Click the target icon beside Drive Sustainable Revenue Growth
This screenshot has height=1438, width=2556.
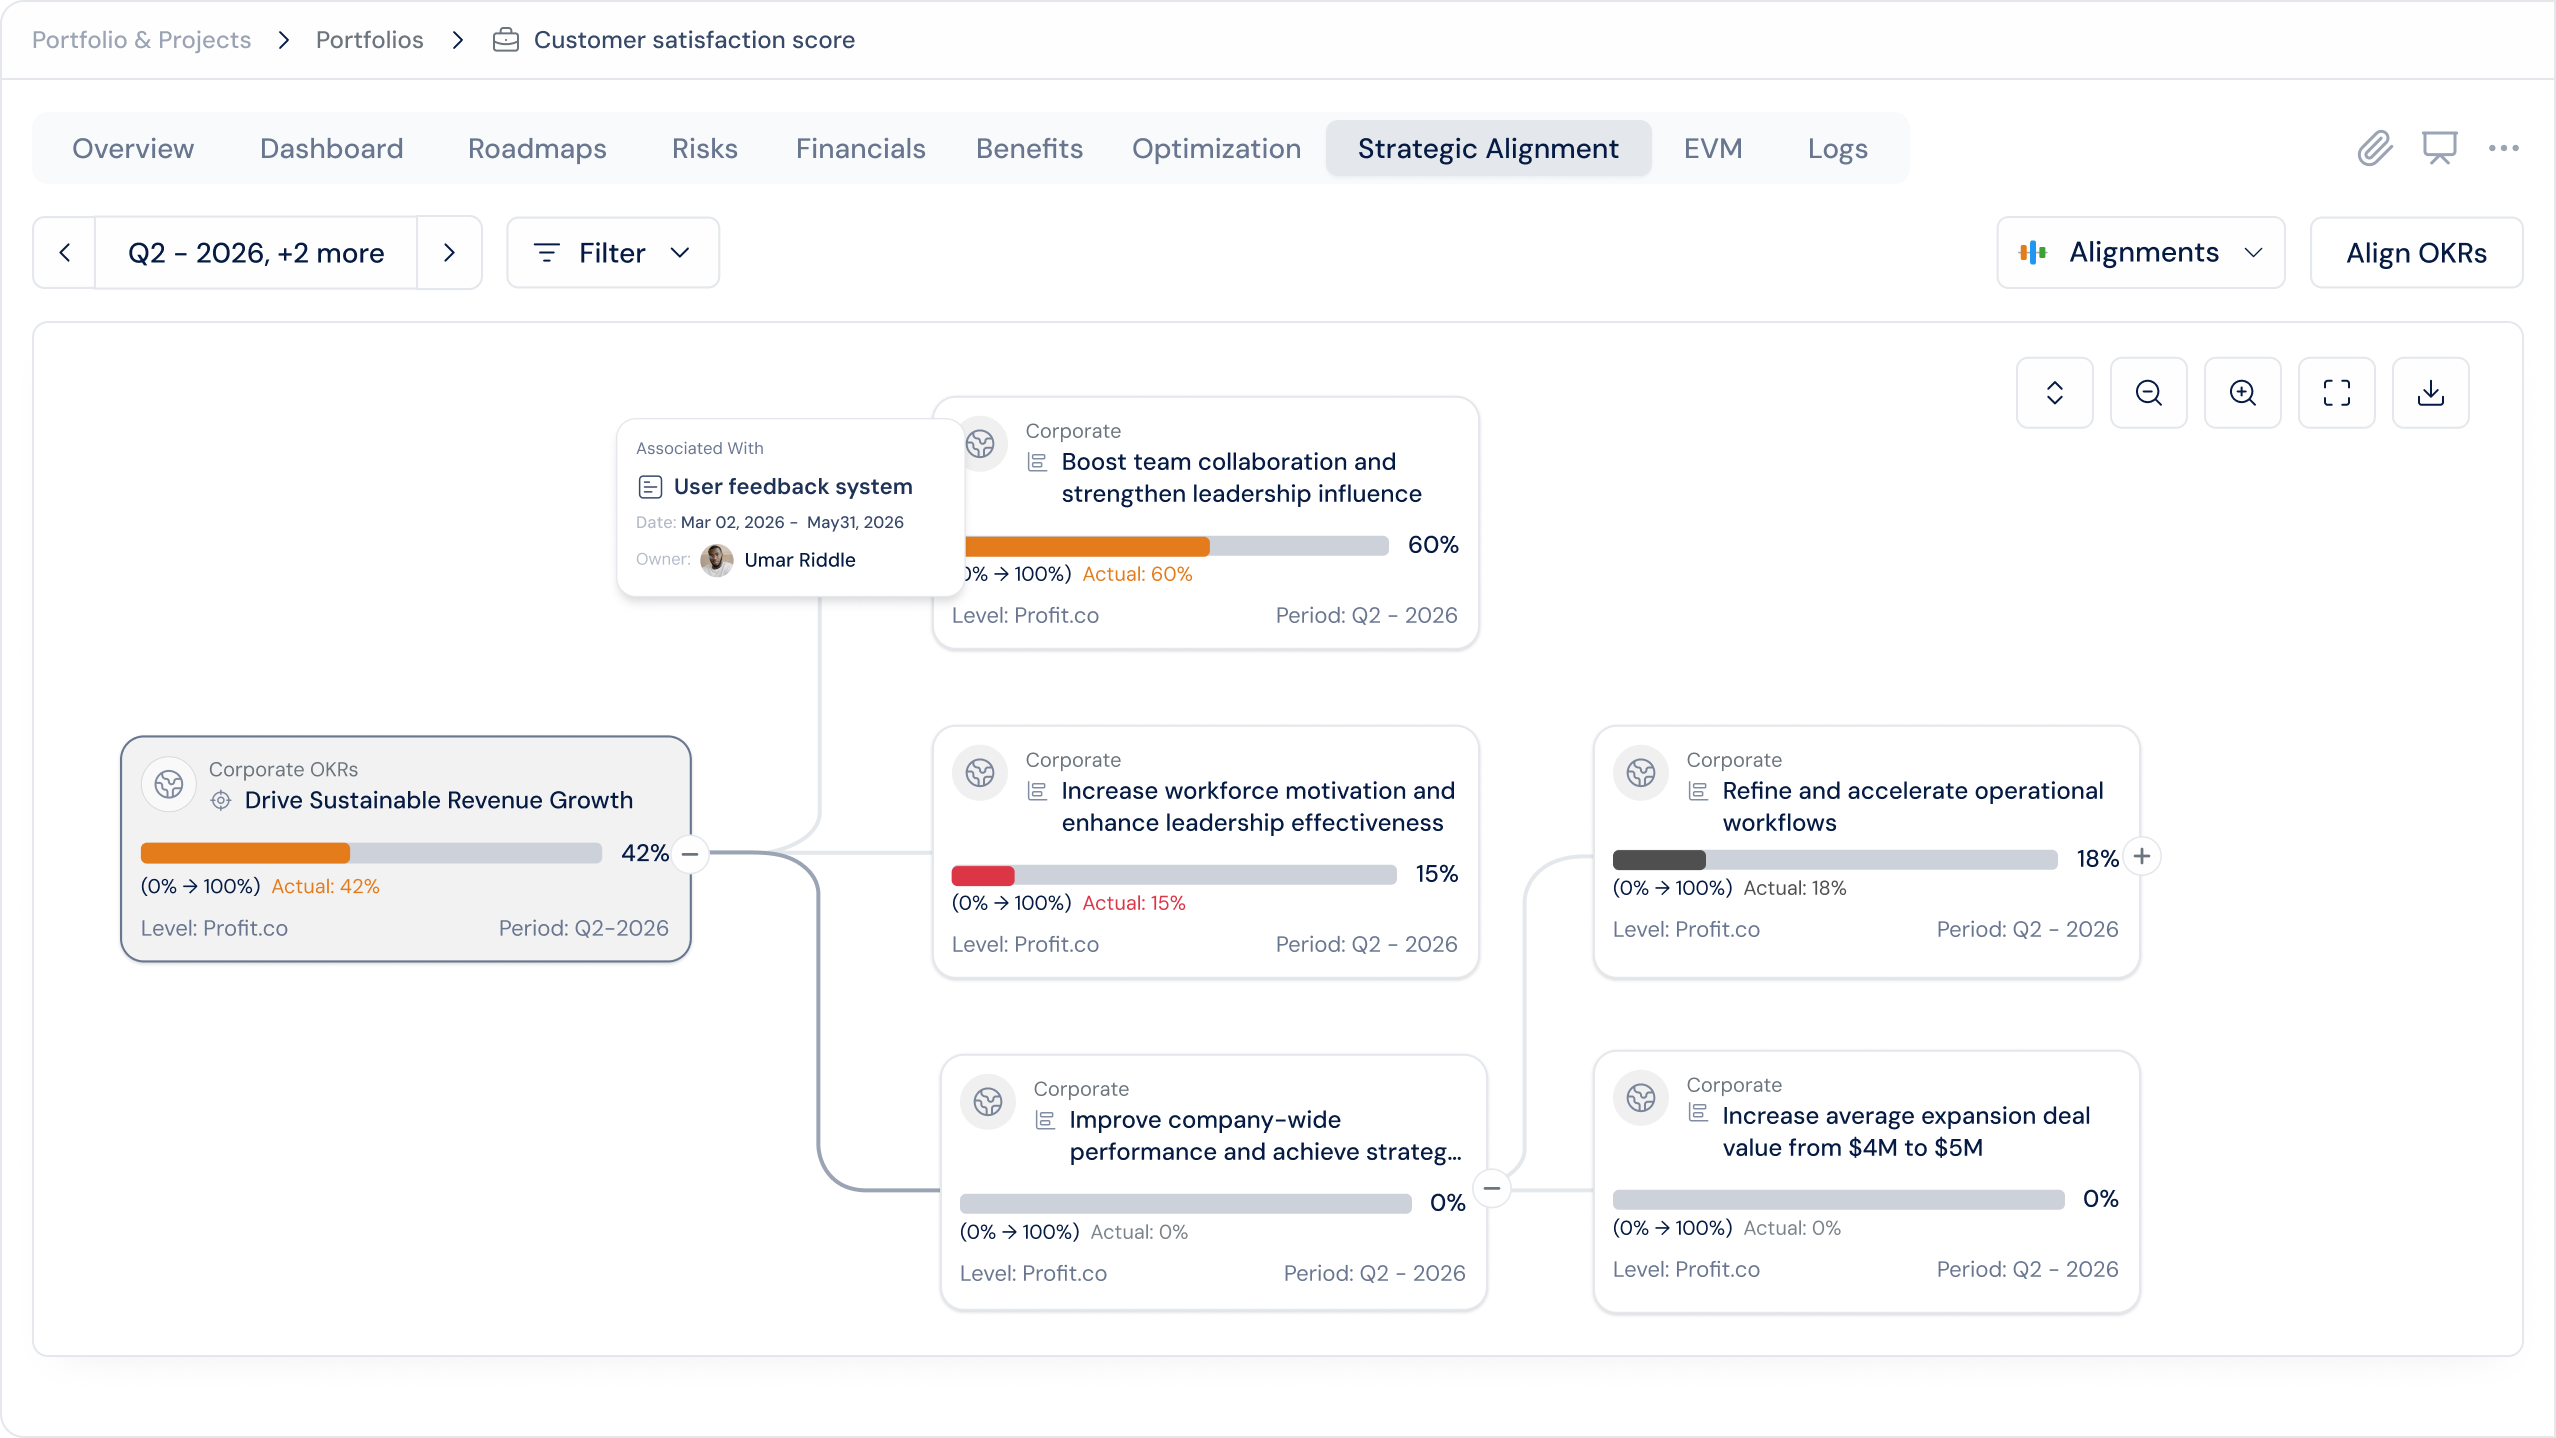[221, 800]
